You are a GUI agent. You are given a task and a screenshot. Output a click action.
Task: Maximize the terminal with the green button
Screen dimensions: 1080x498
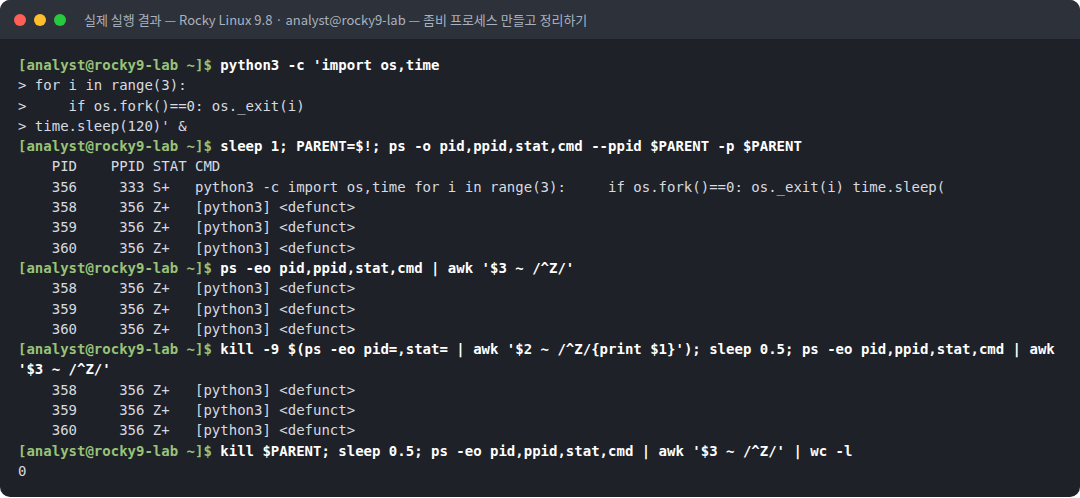pos(60,20)
